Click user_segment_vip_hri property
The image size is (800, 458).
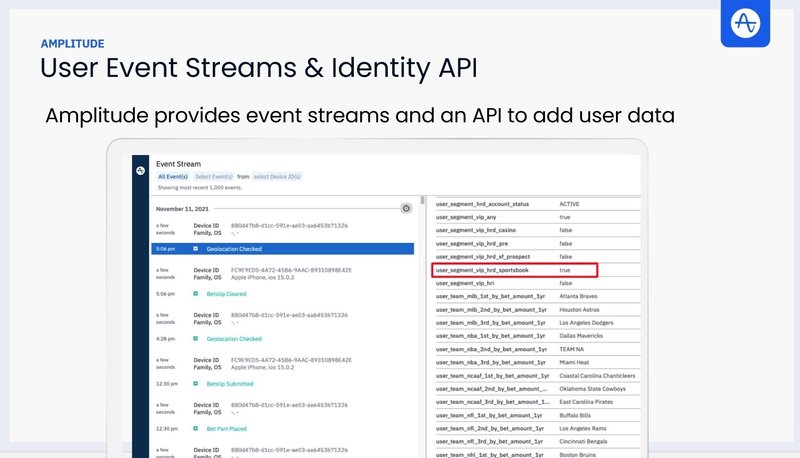click(x=465, y=283)
